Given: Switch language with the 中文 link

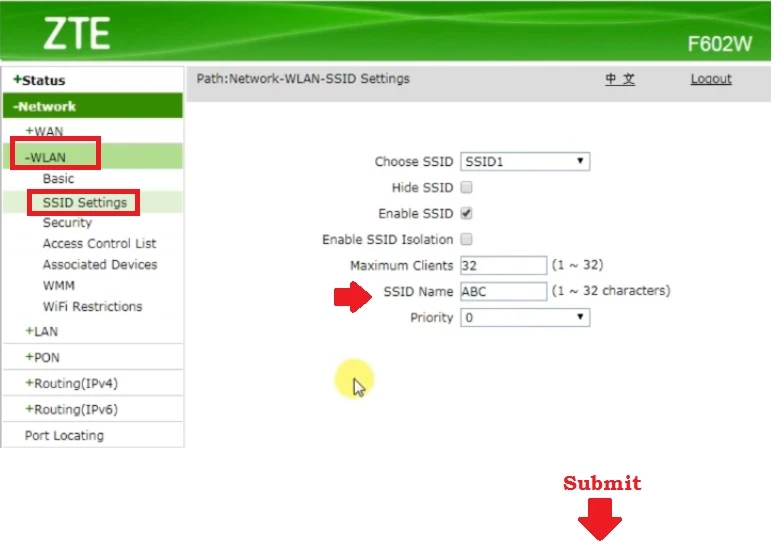Looking at the screenshot, I should click(619, 79).
